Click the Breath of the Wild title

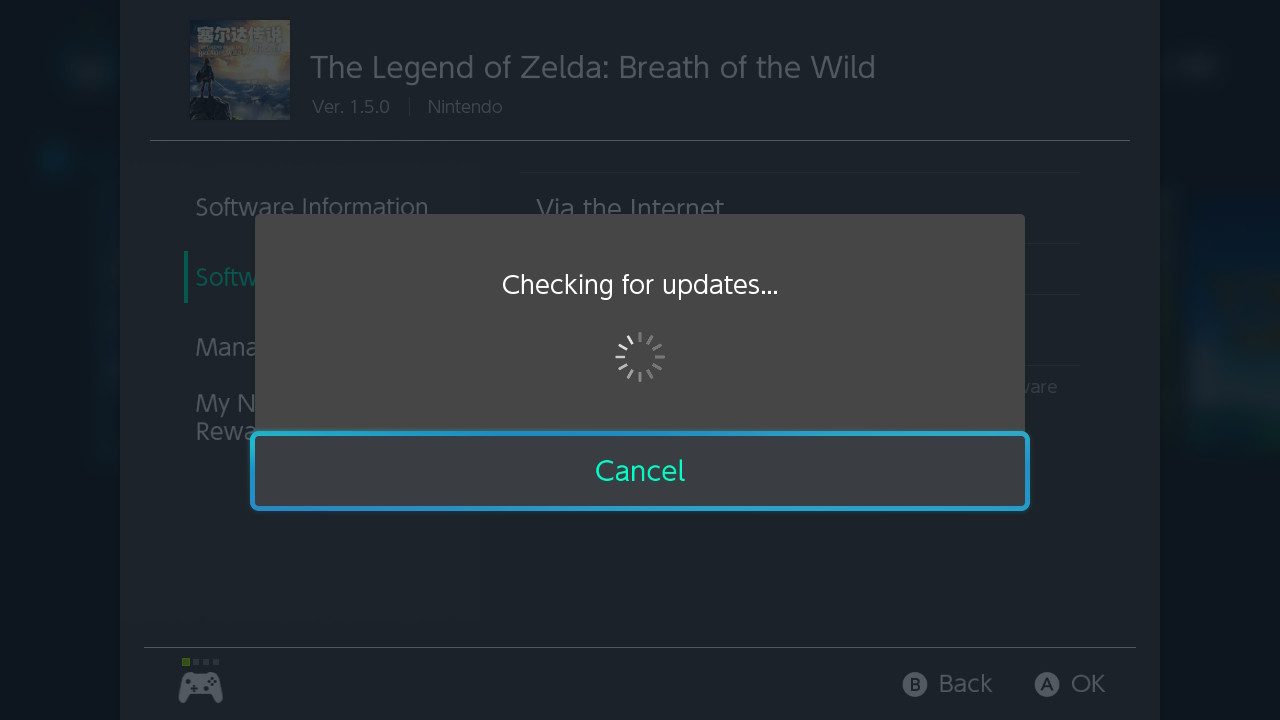(x=592, y=68)
